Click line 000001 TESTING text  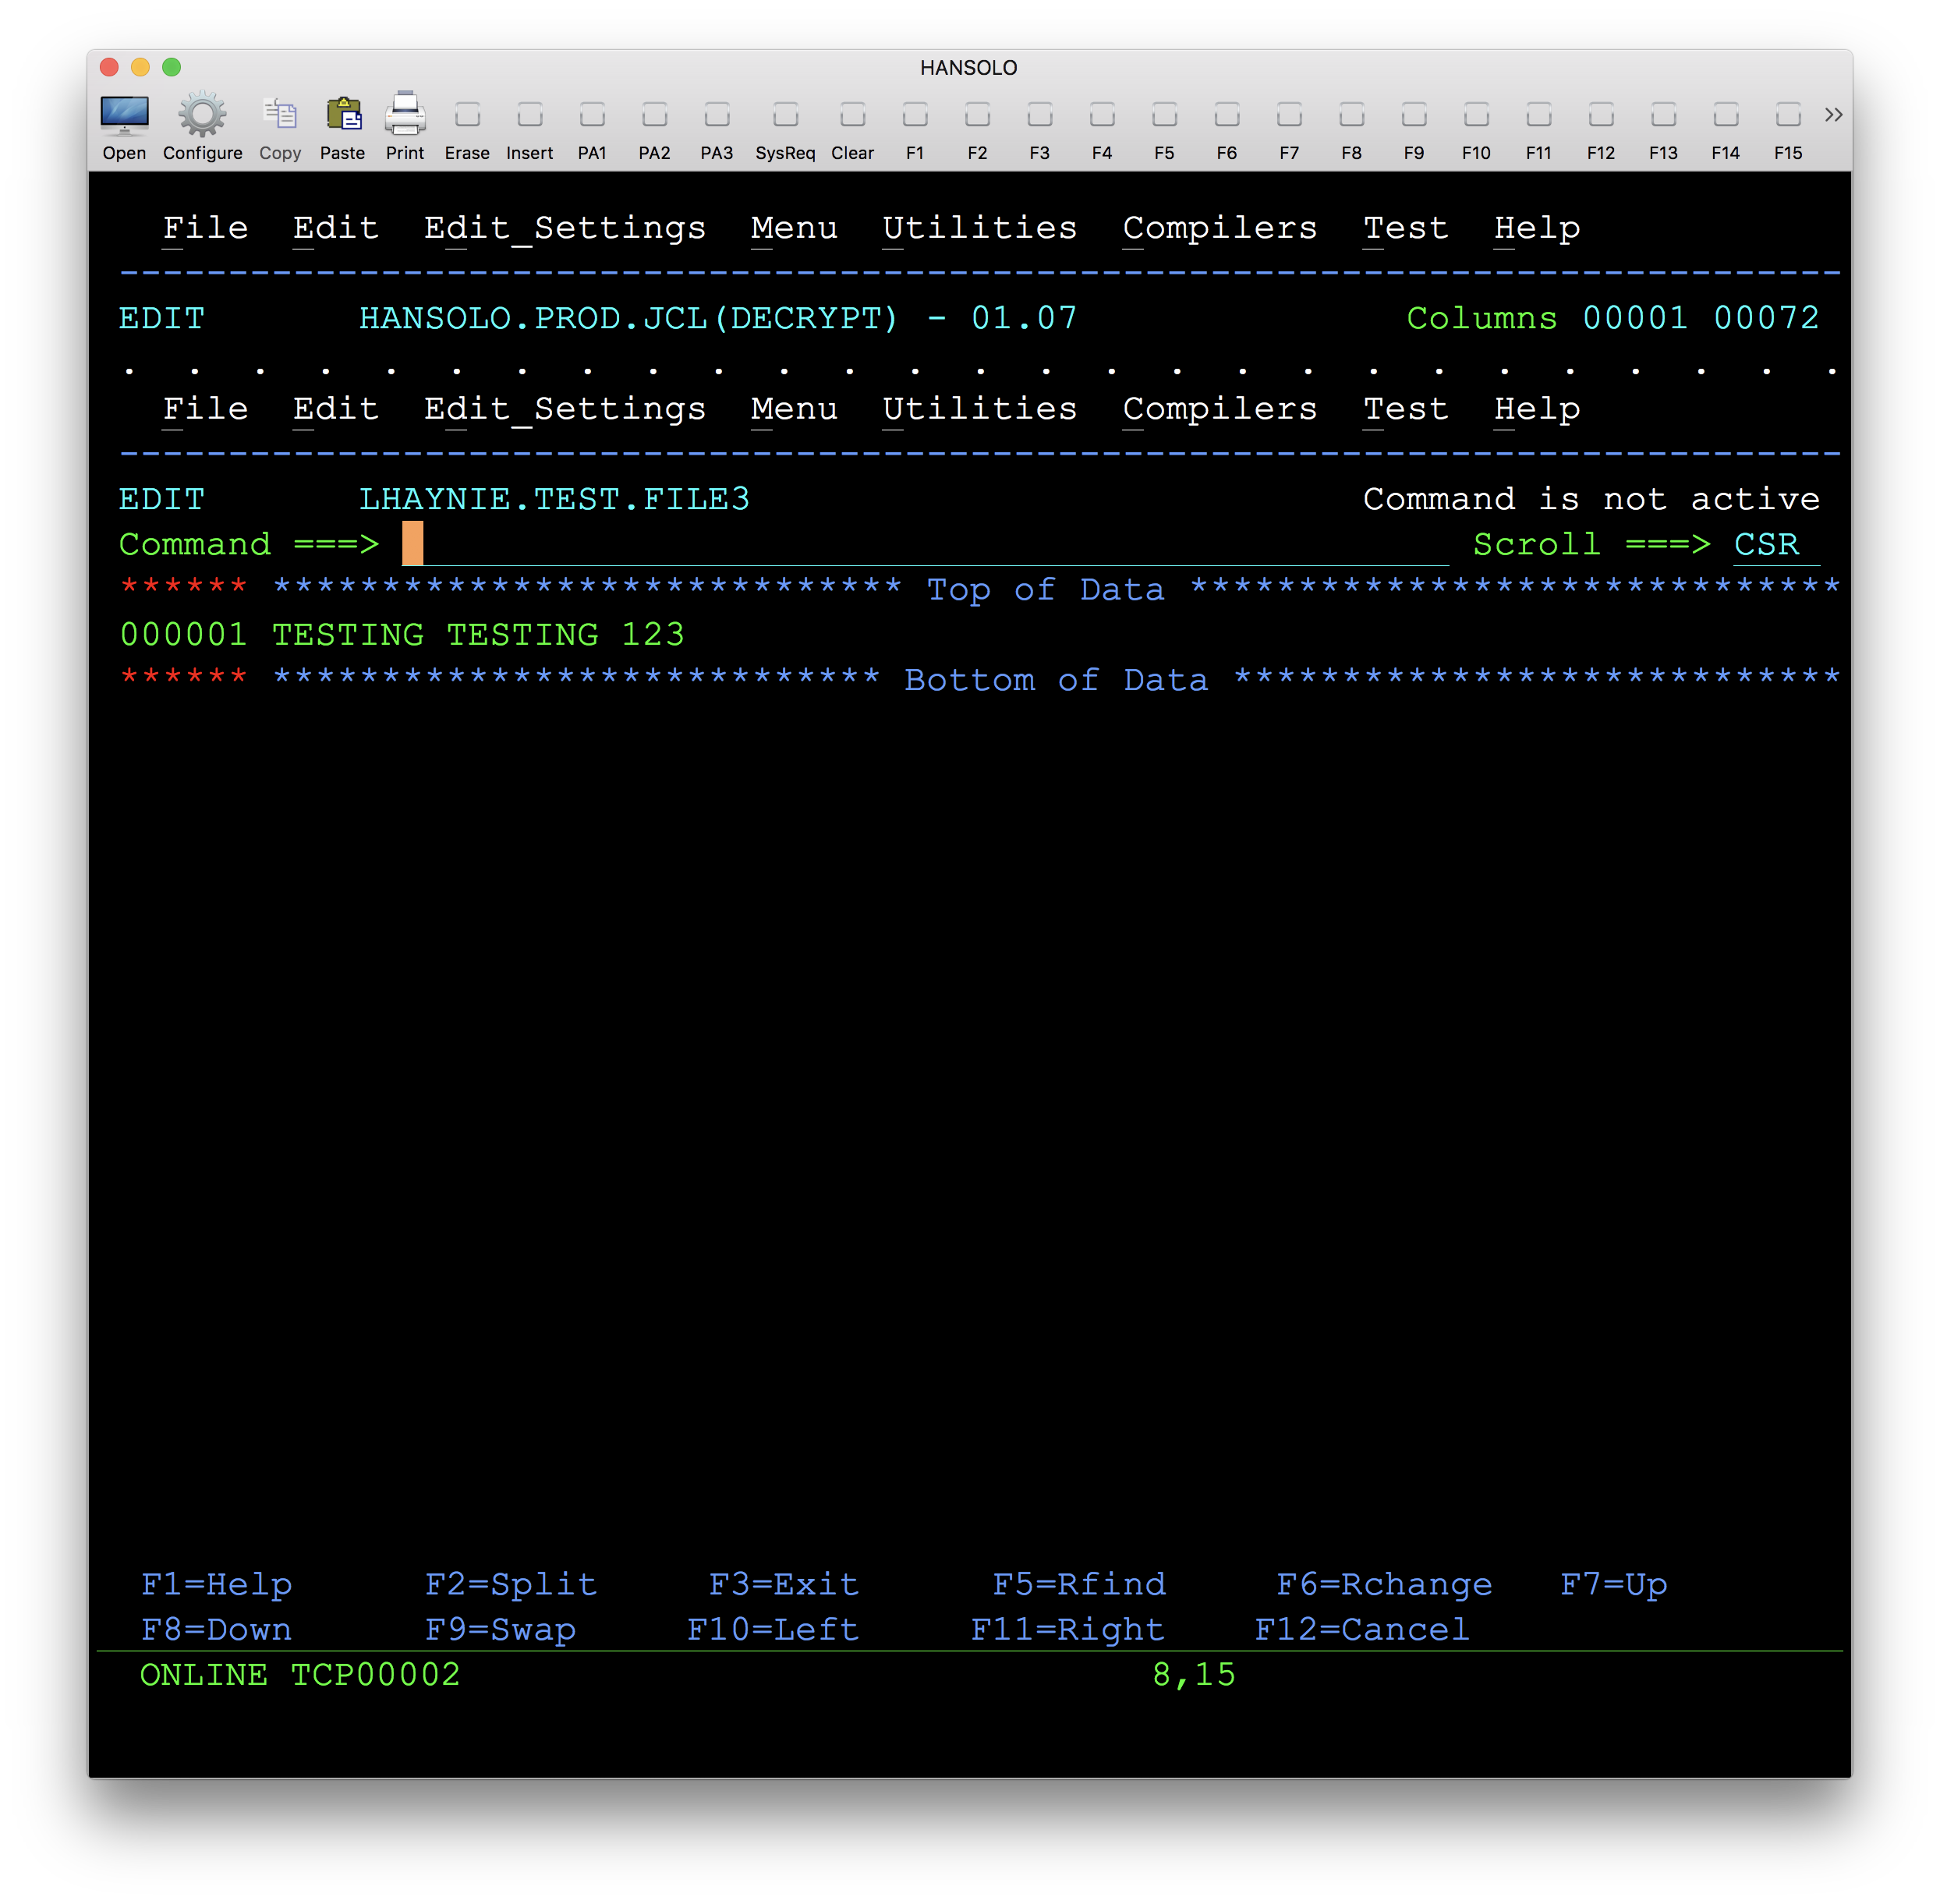click(478, 635)
